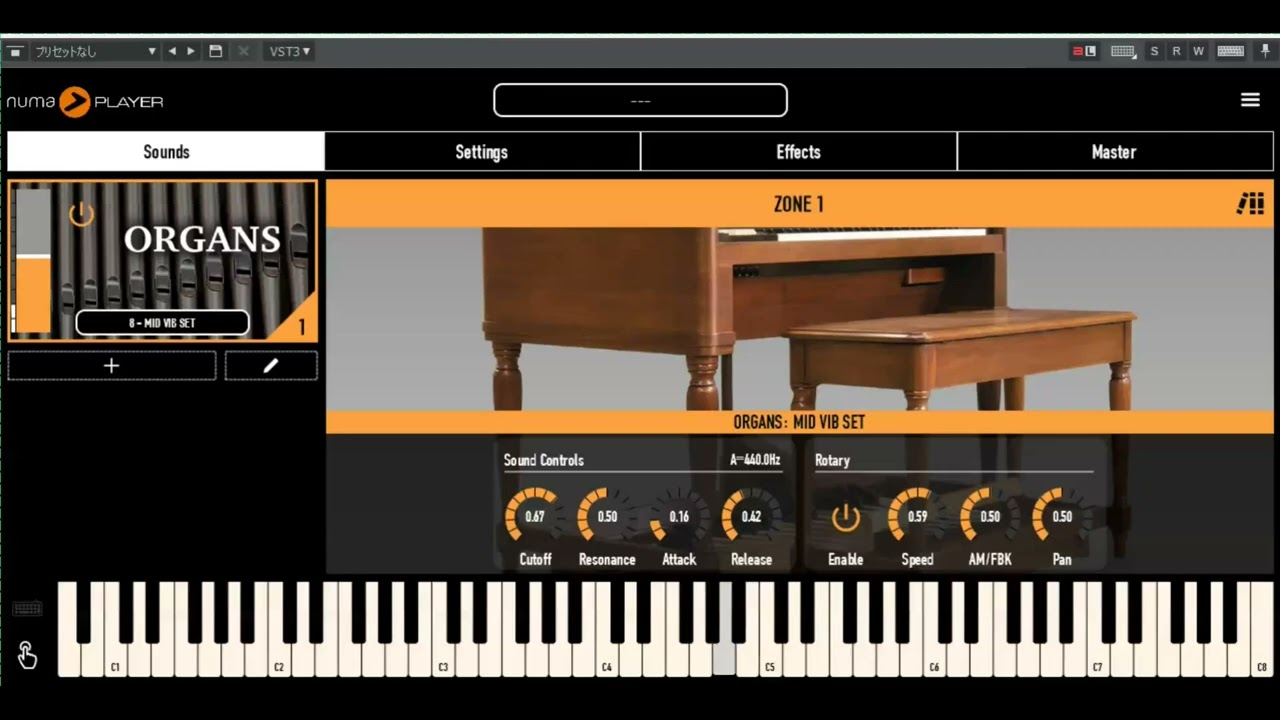Save the preset using the floppy disk icon

215,51
